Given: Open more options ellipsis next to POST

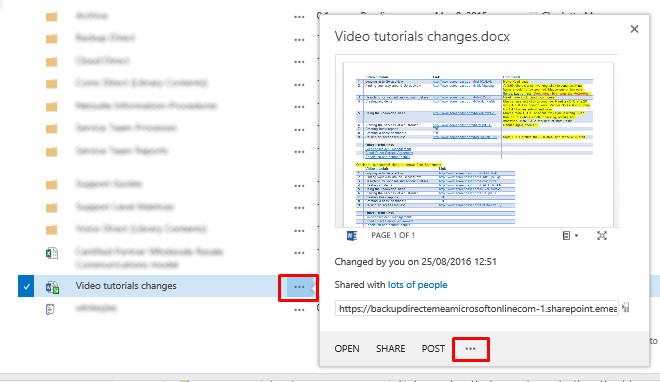Looking at the screenshot, I should coord(471,349).
